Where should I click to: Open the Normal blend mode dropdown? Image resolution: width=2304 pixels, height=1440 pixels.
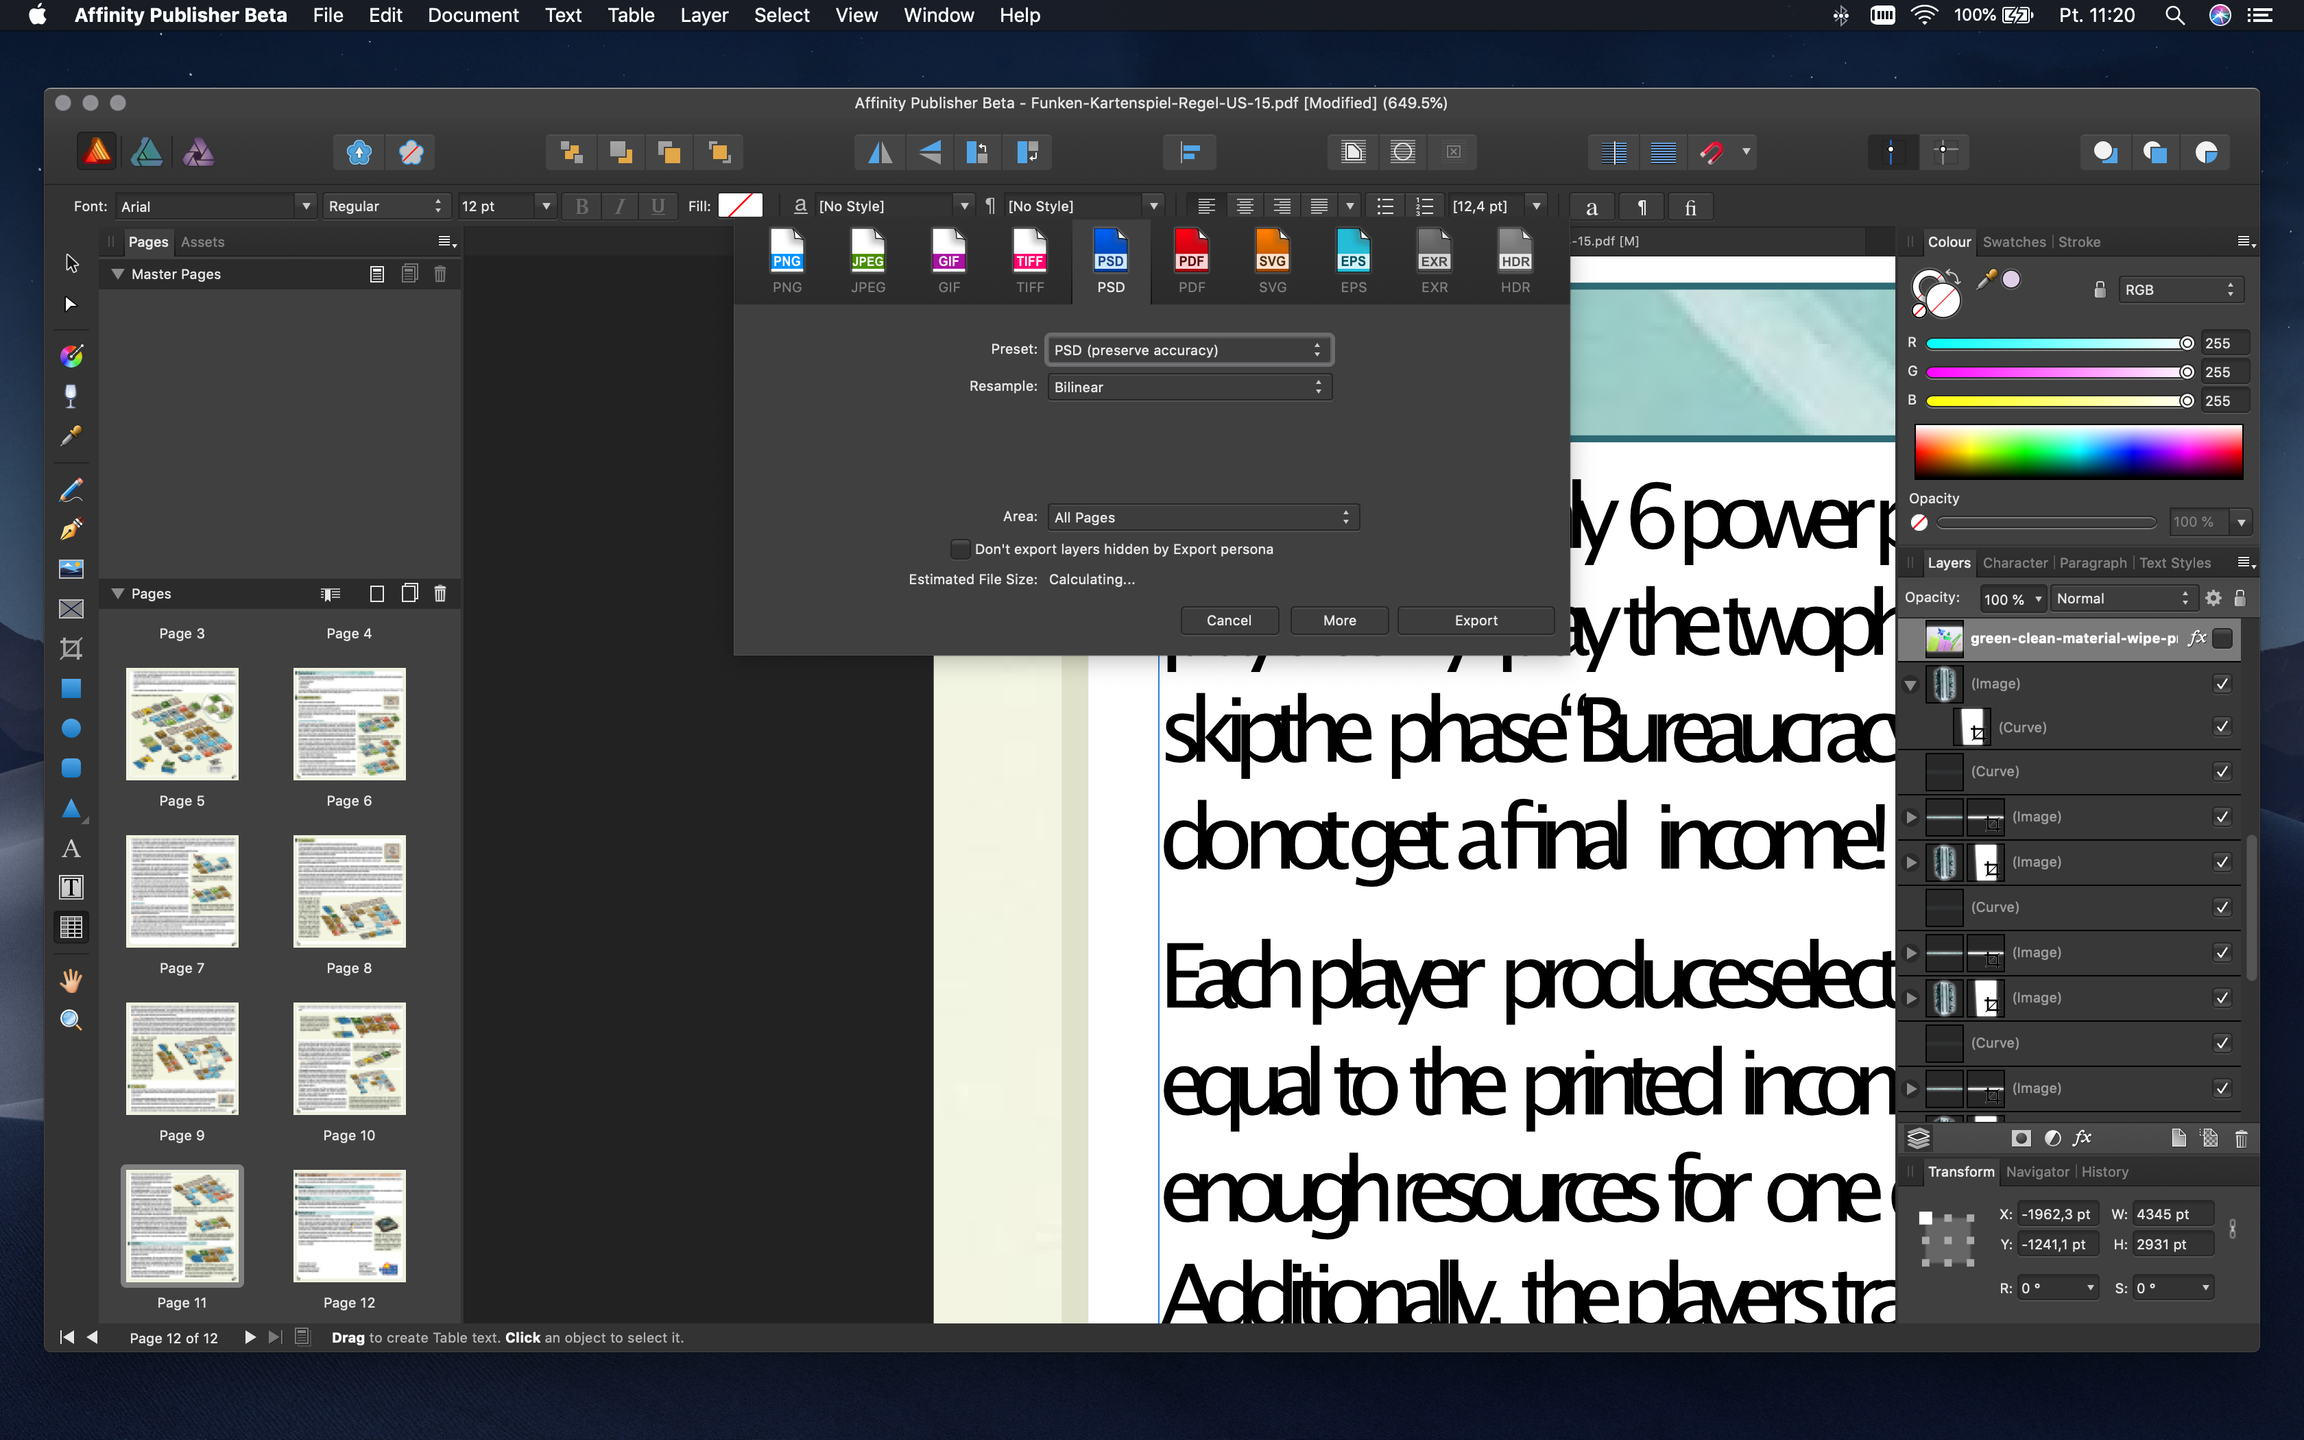(x=2123, y=598)
